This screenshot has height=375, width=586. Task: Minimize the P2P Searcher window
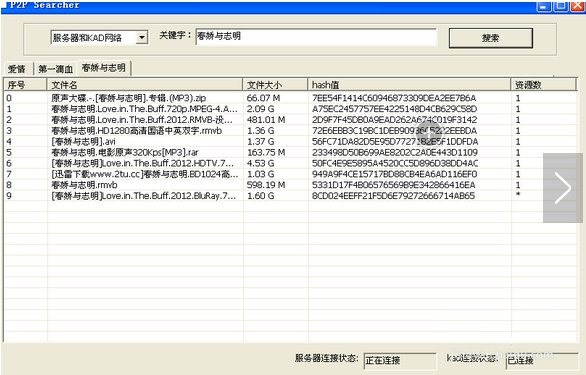544,6
